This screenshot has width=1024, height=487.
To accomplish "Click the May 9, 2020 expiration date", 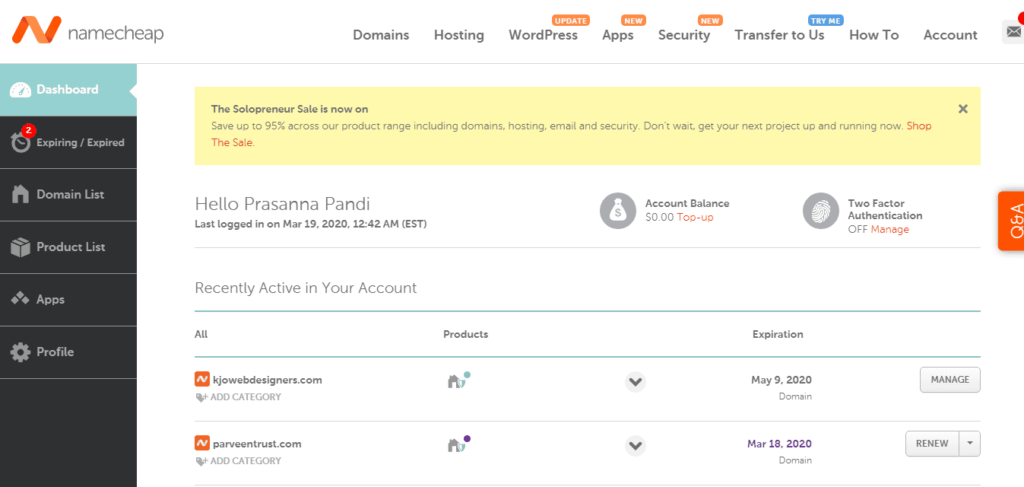I will pyautogui.click(x=781, y=380).
